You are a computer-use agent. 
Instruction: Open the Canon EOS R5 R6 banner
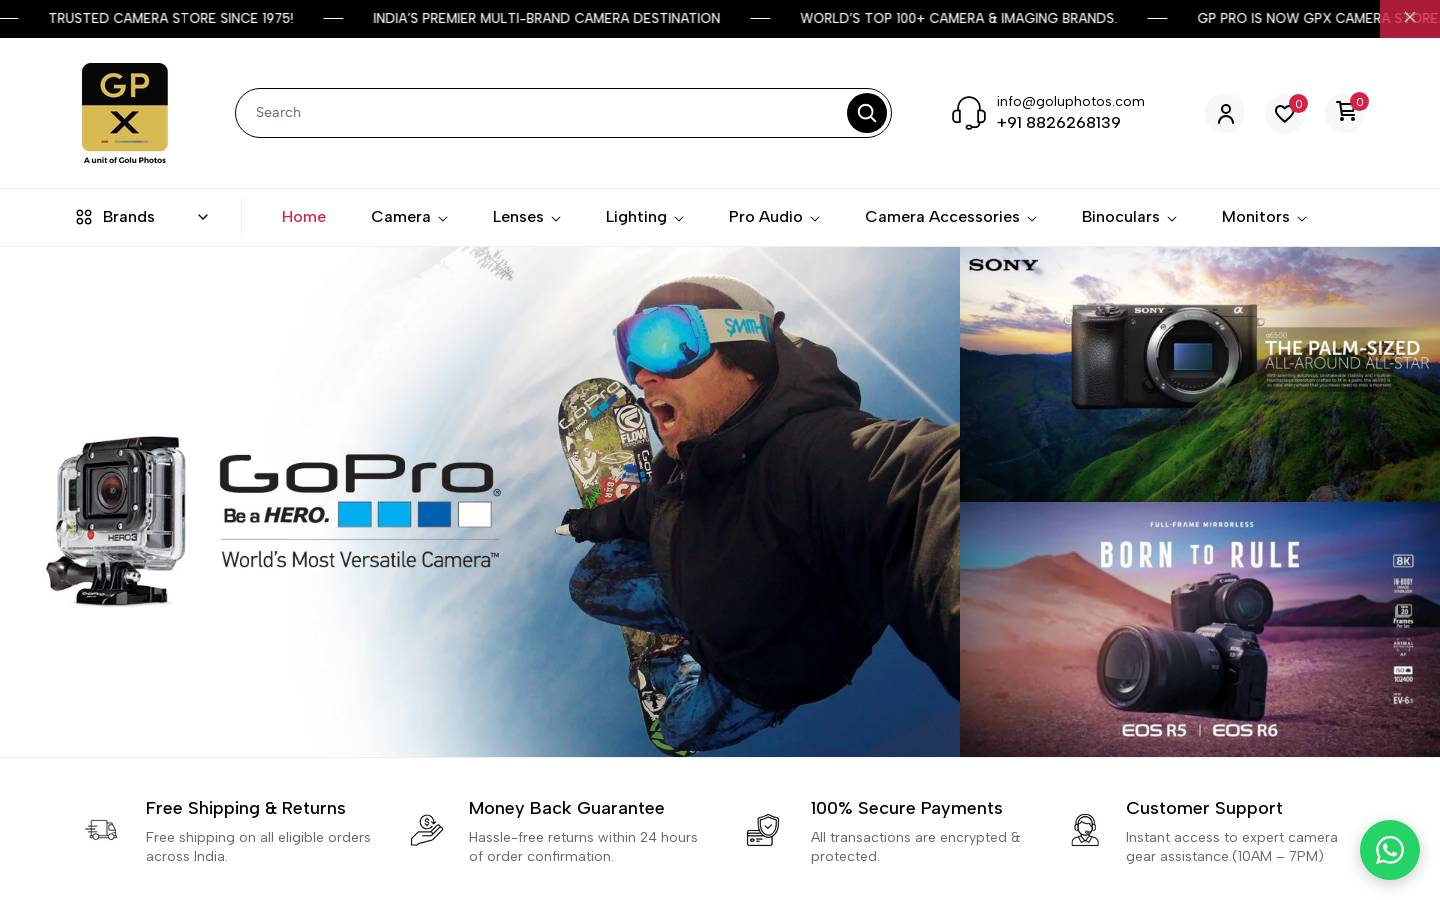pos(1200,630)
